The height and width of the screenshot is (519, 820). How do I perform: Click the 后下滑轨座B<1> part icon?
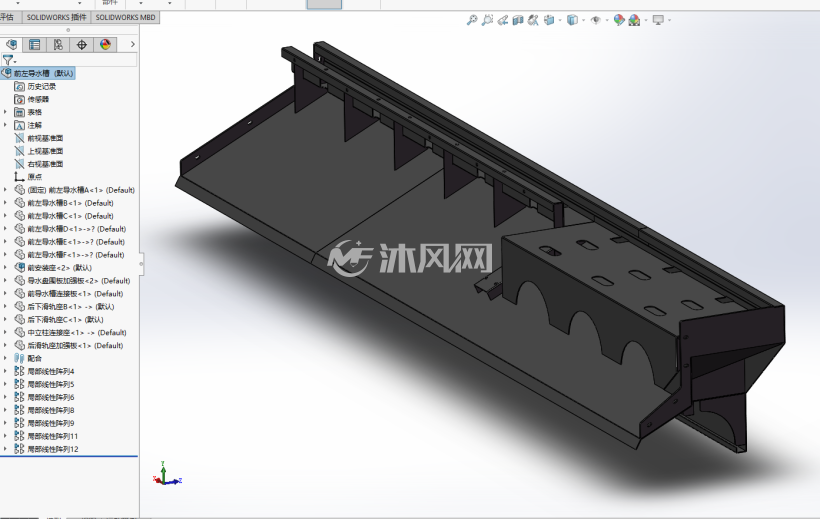pyautogui.click(x=19, y=307)
